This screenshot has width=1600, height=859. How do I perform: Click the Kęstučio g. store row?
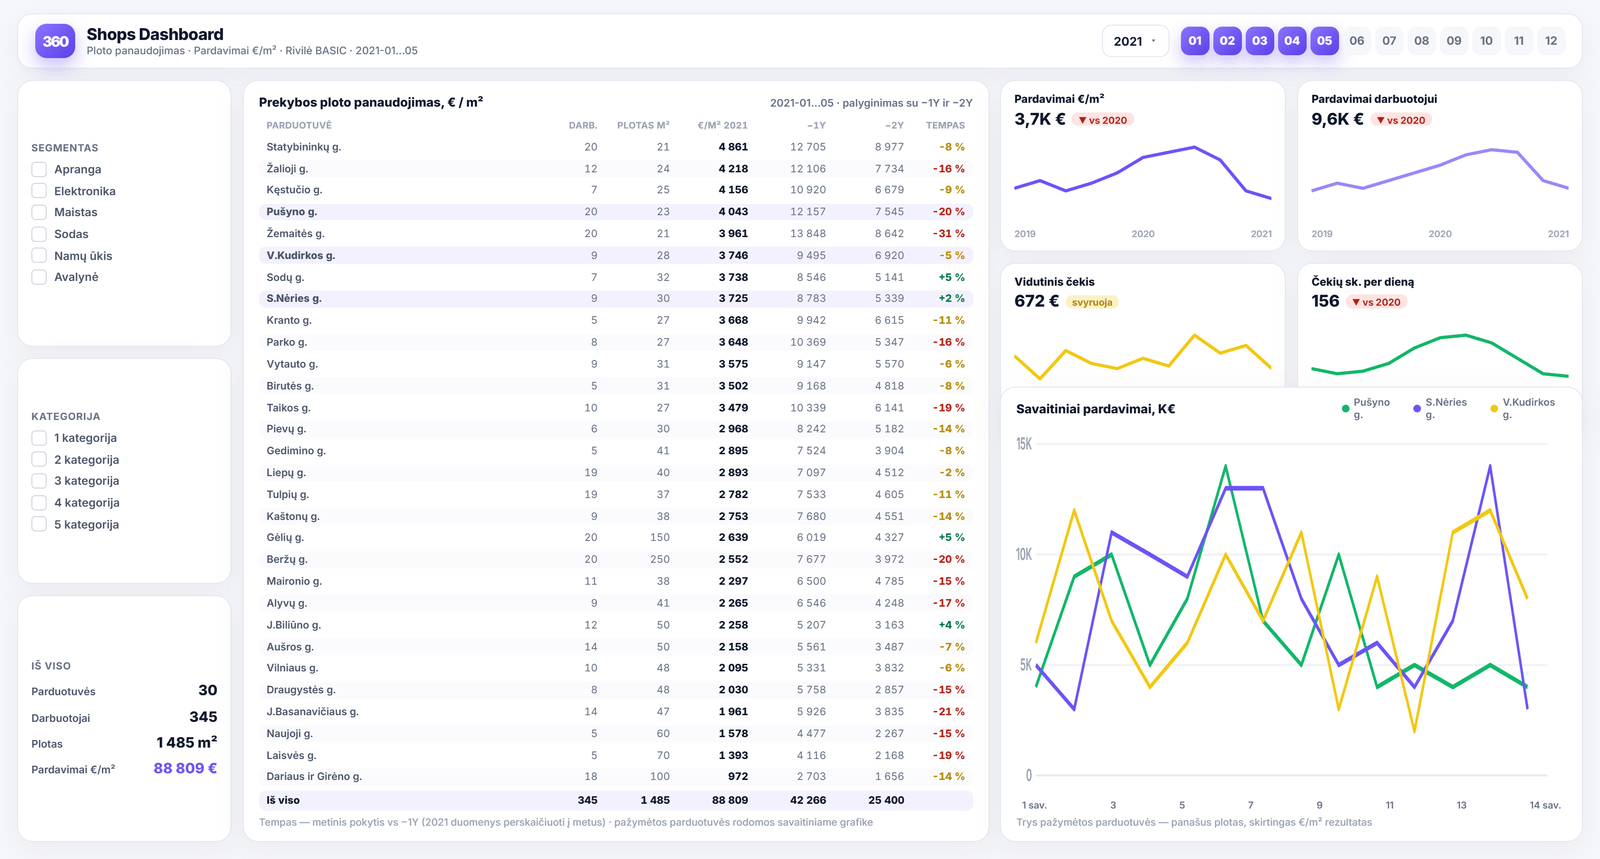point(616,190)
